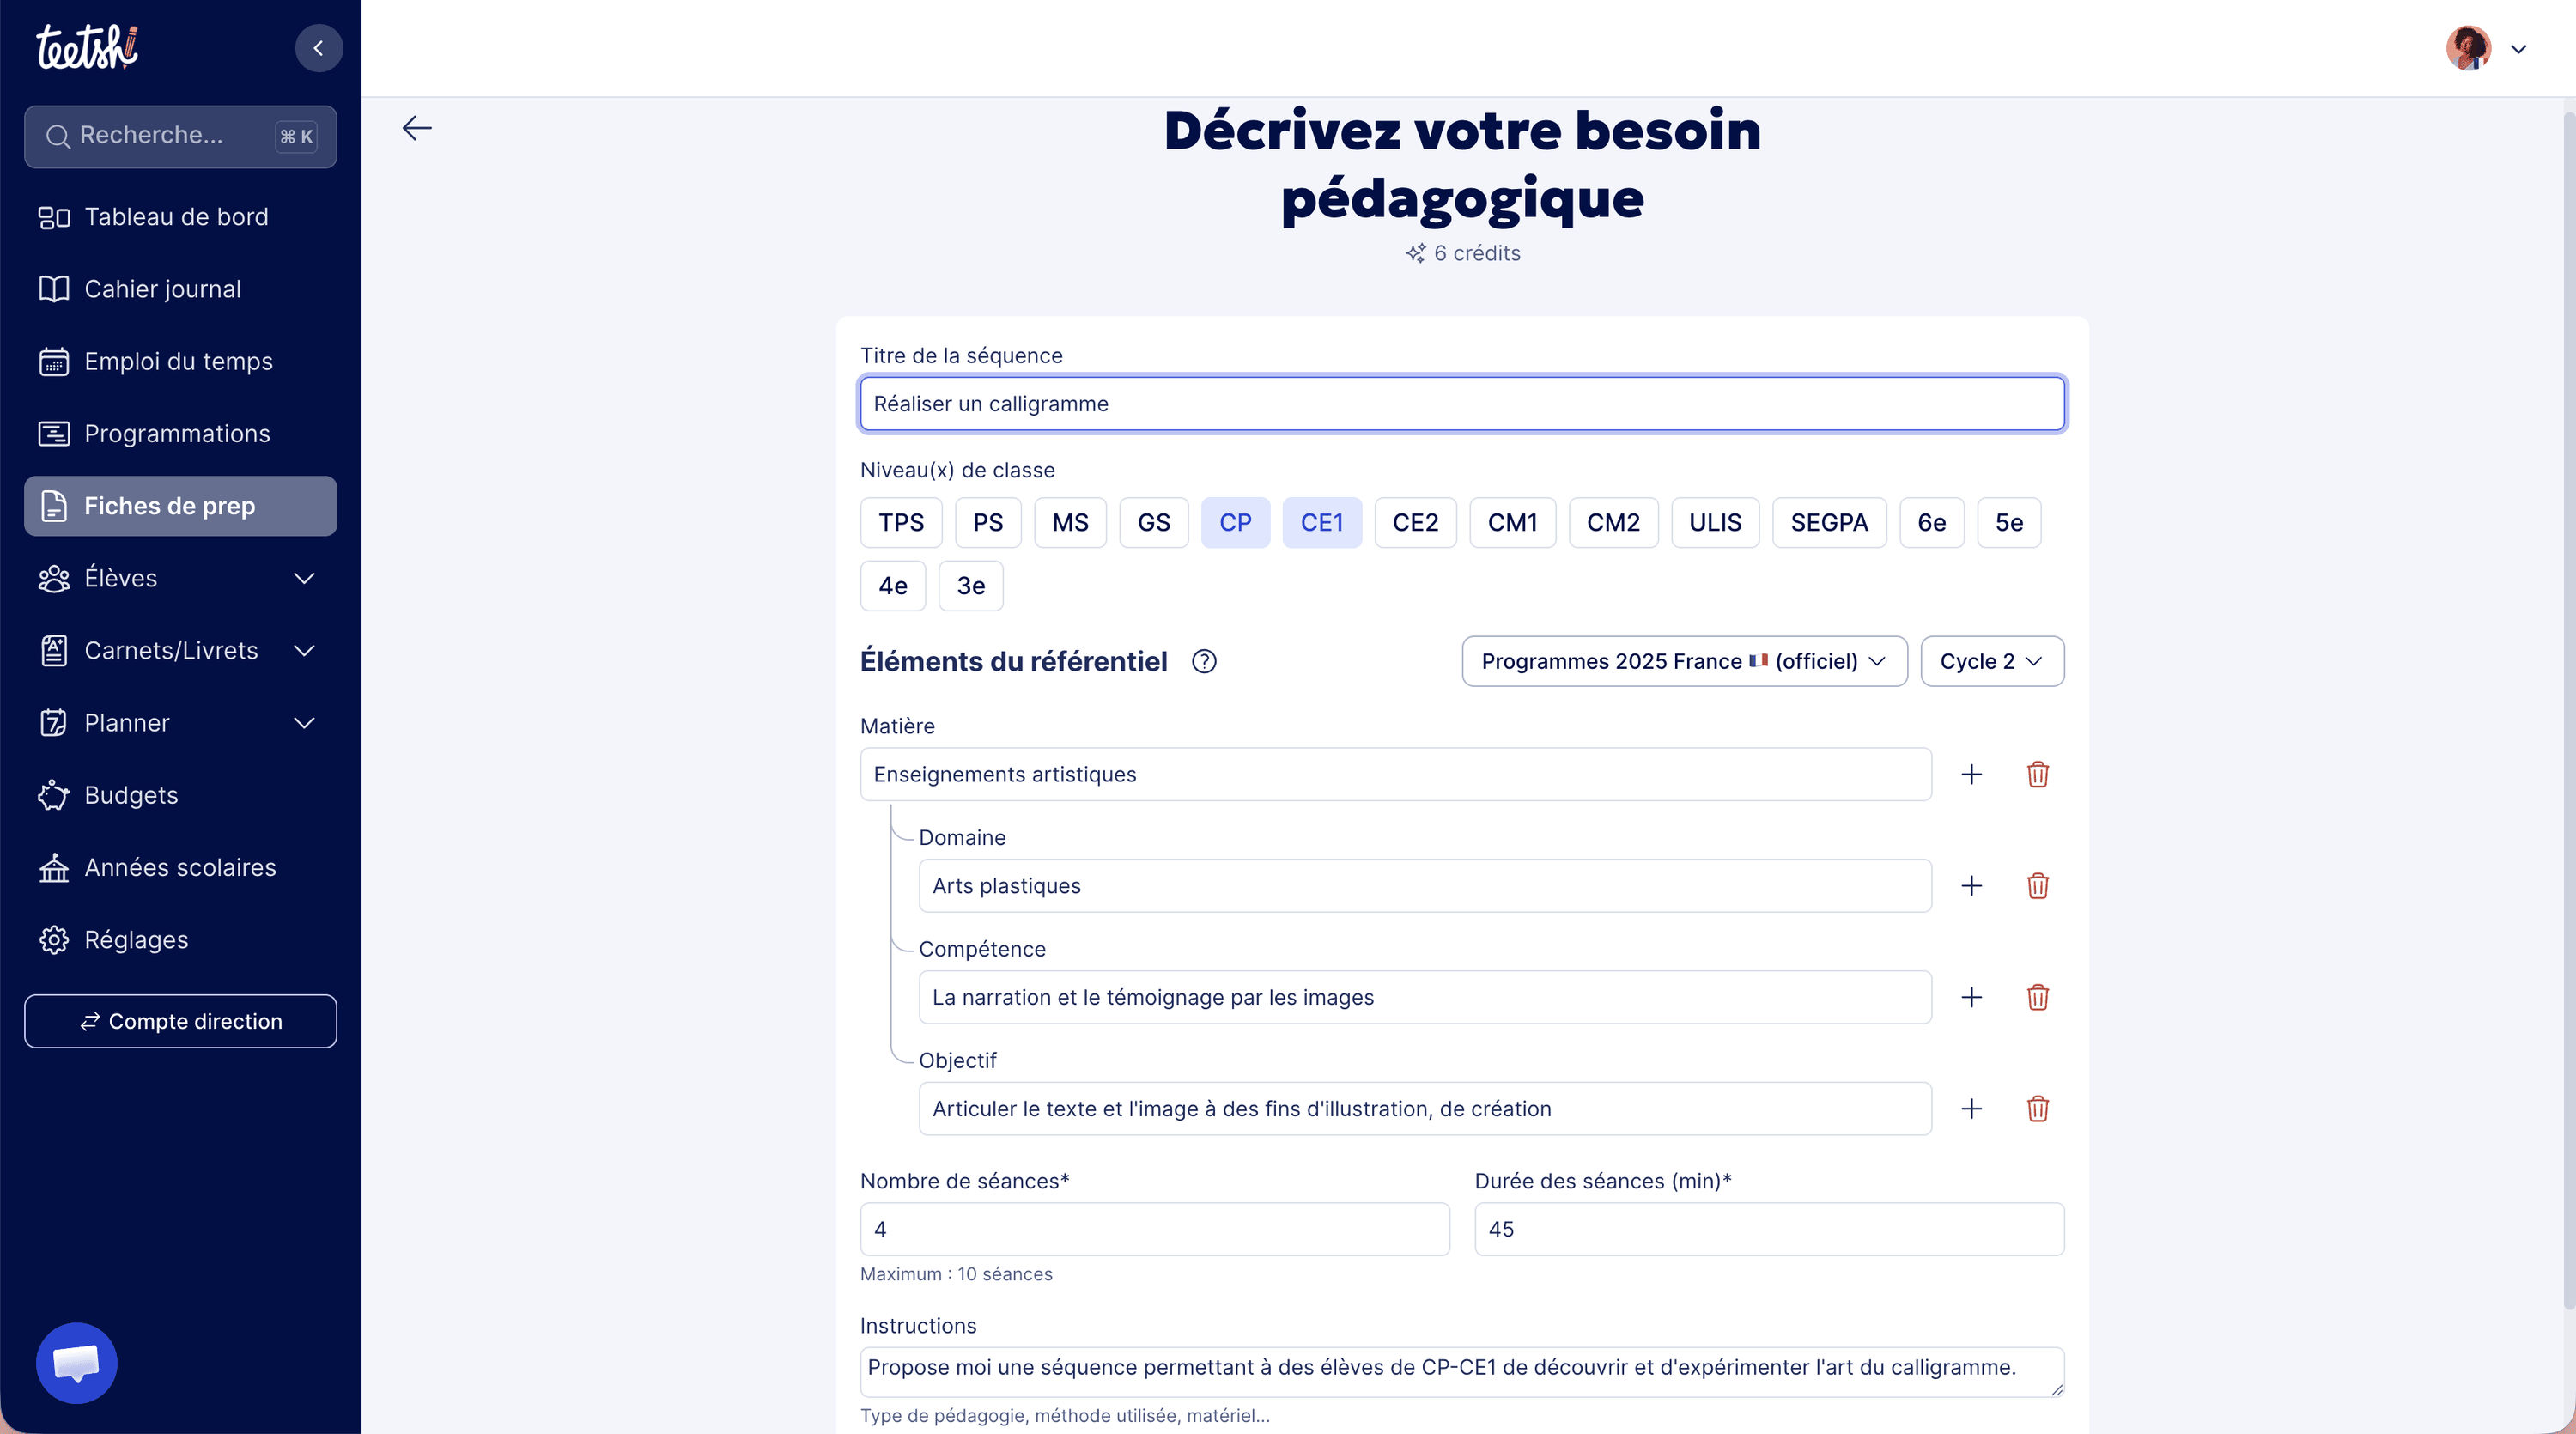The height and width of the screenshot is (1434, 2576).
Task: Deselect the CP class level
Action: 1235,522
